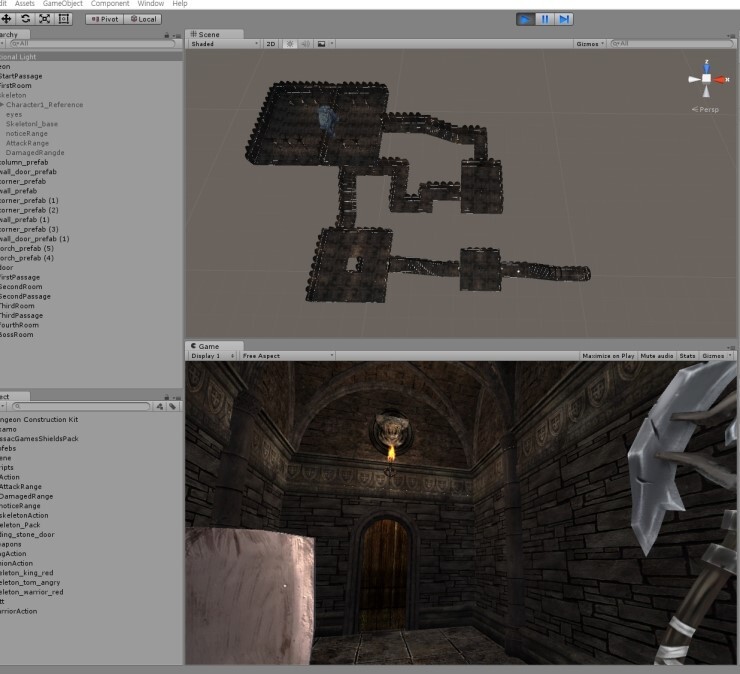This screenshot has height=674, width=740.
Task: Switch to the Game tab
Action: pos(214,346)
